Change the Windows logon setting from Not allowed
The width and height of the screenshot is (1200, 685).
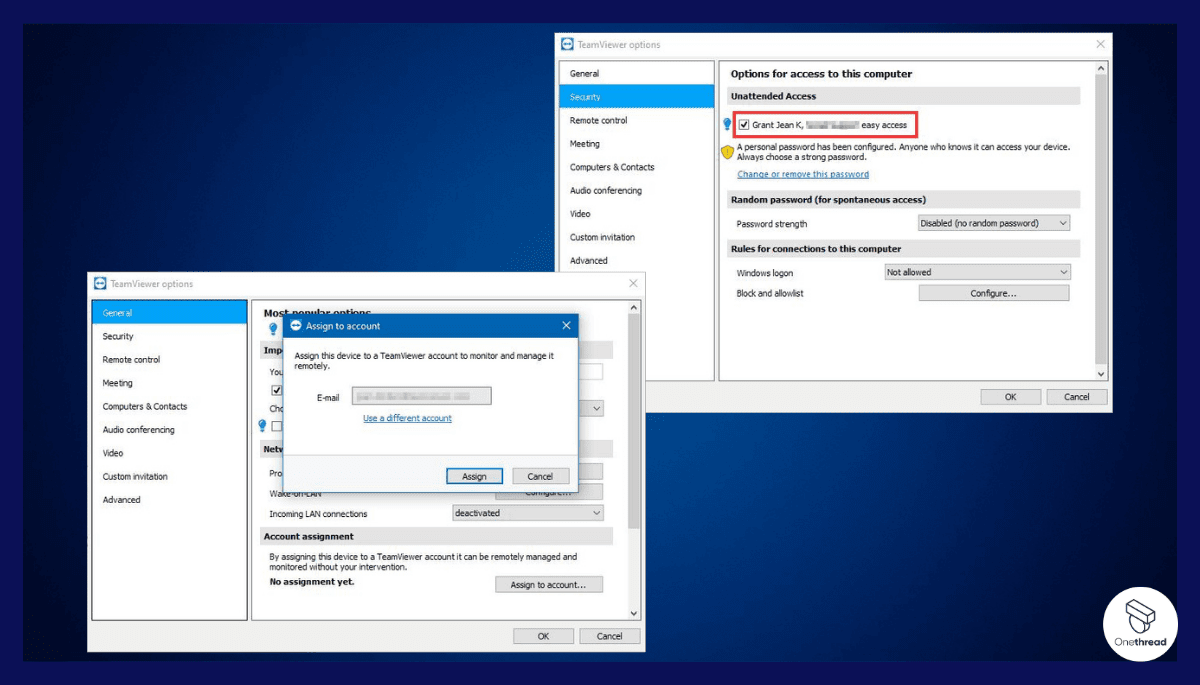(977, 271)
